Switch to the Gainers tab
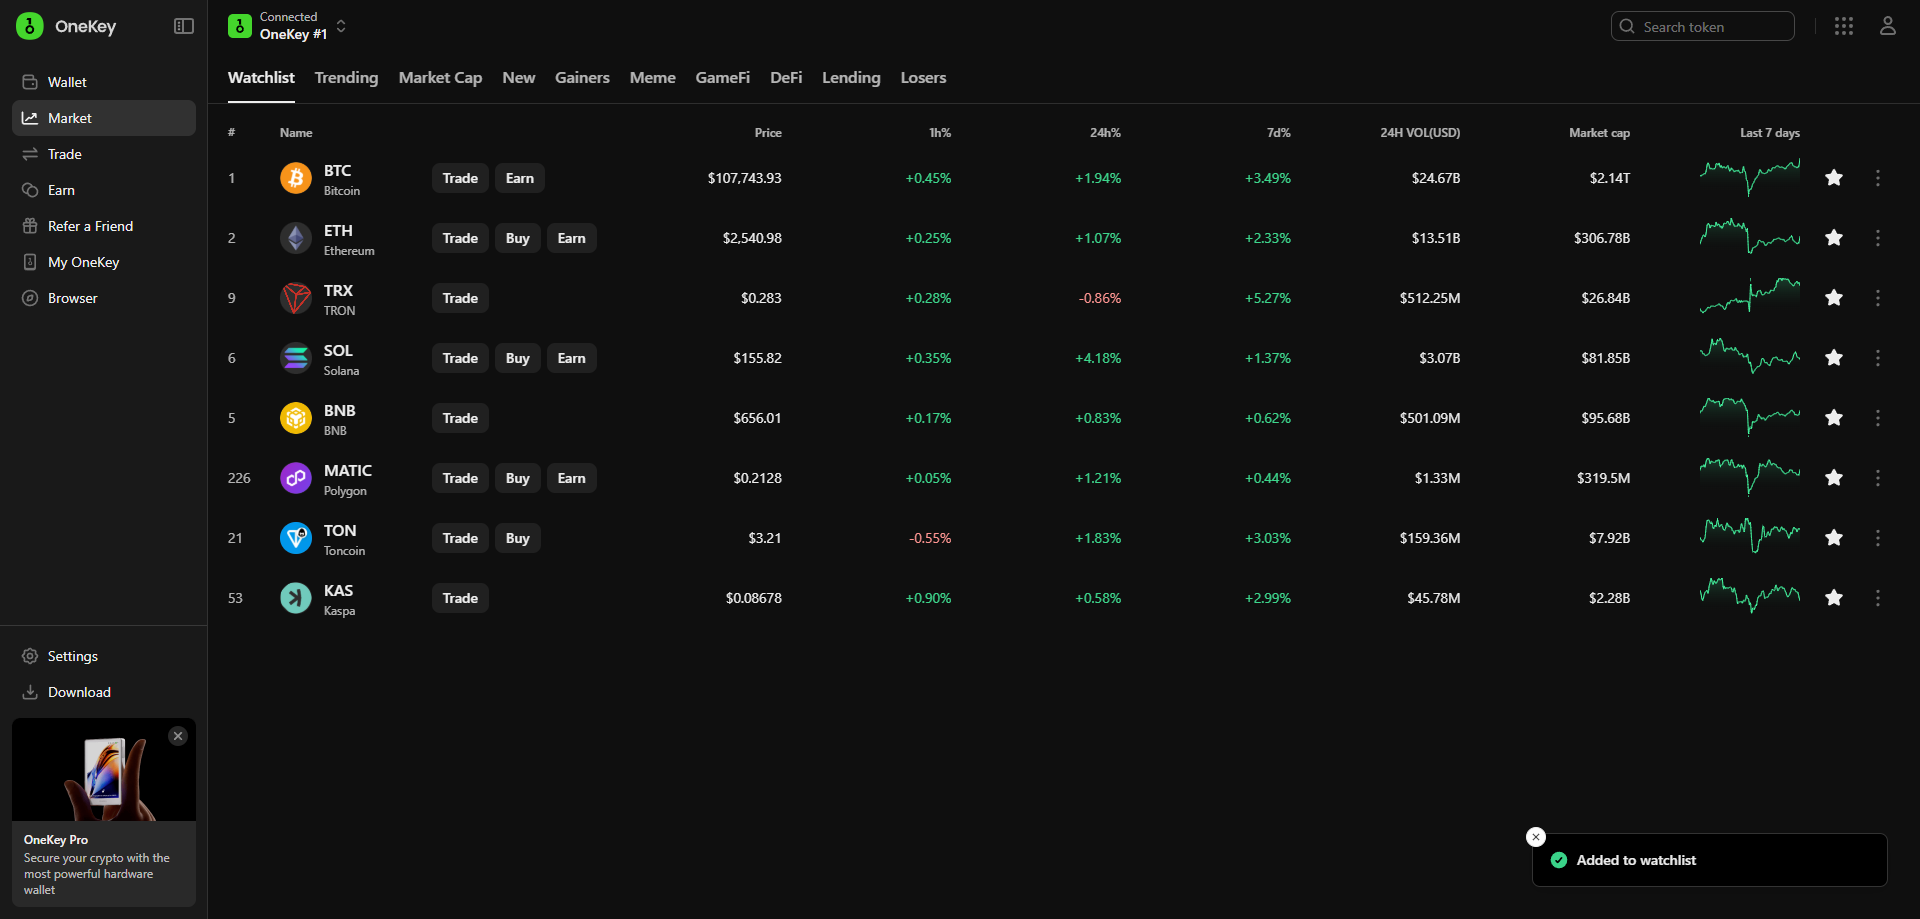Screen dimensions: 1920x919 582,78
